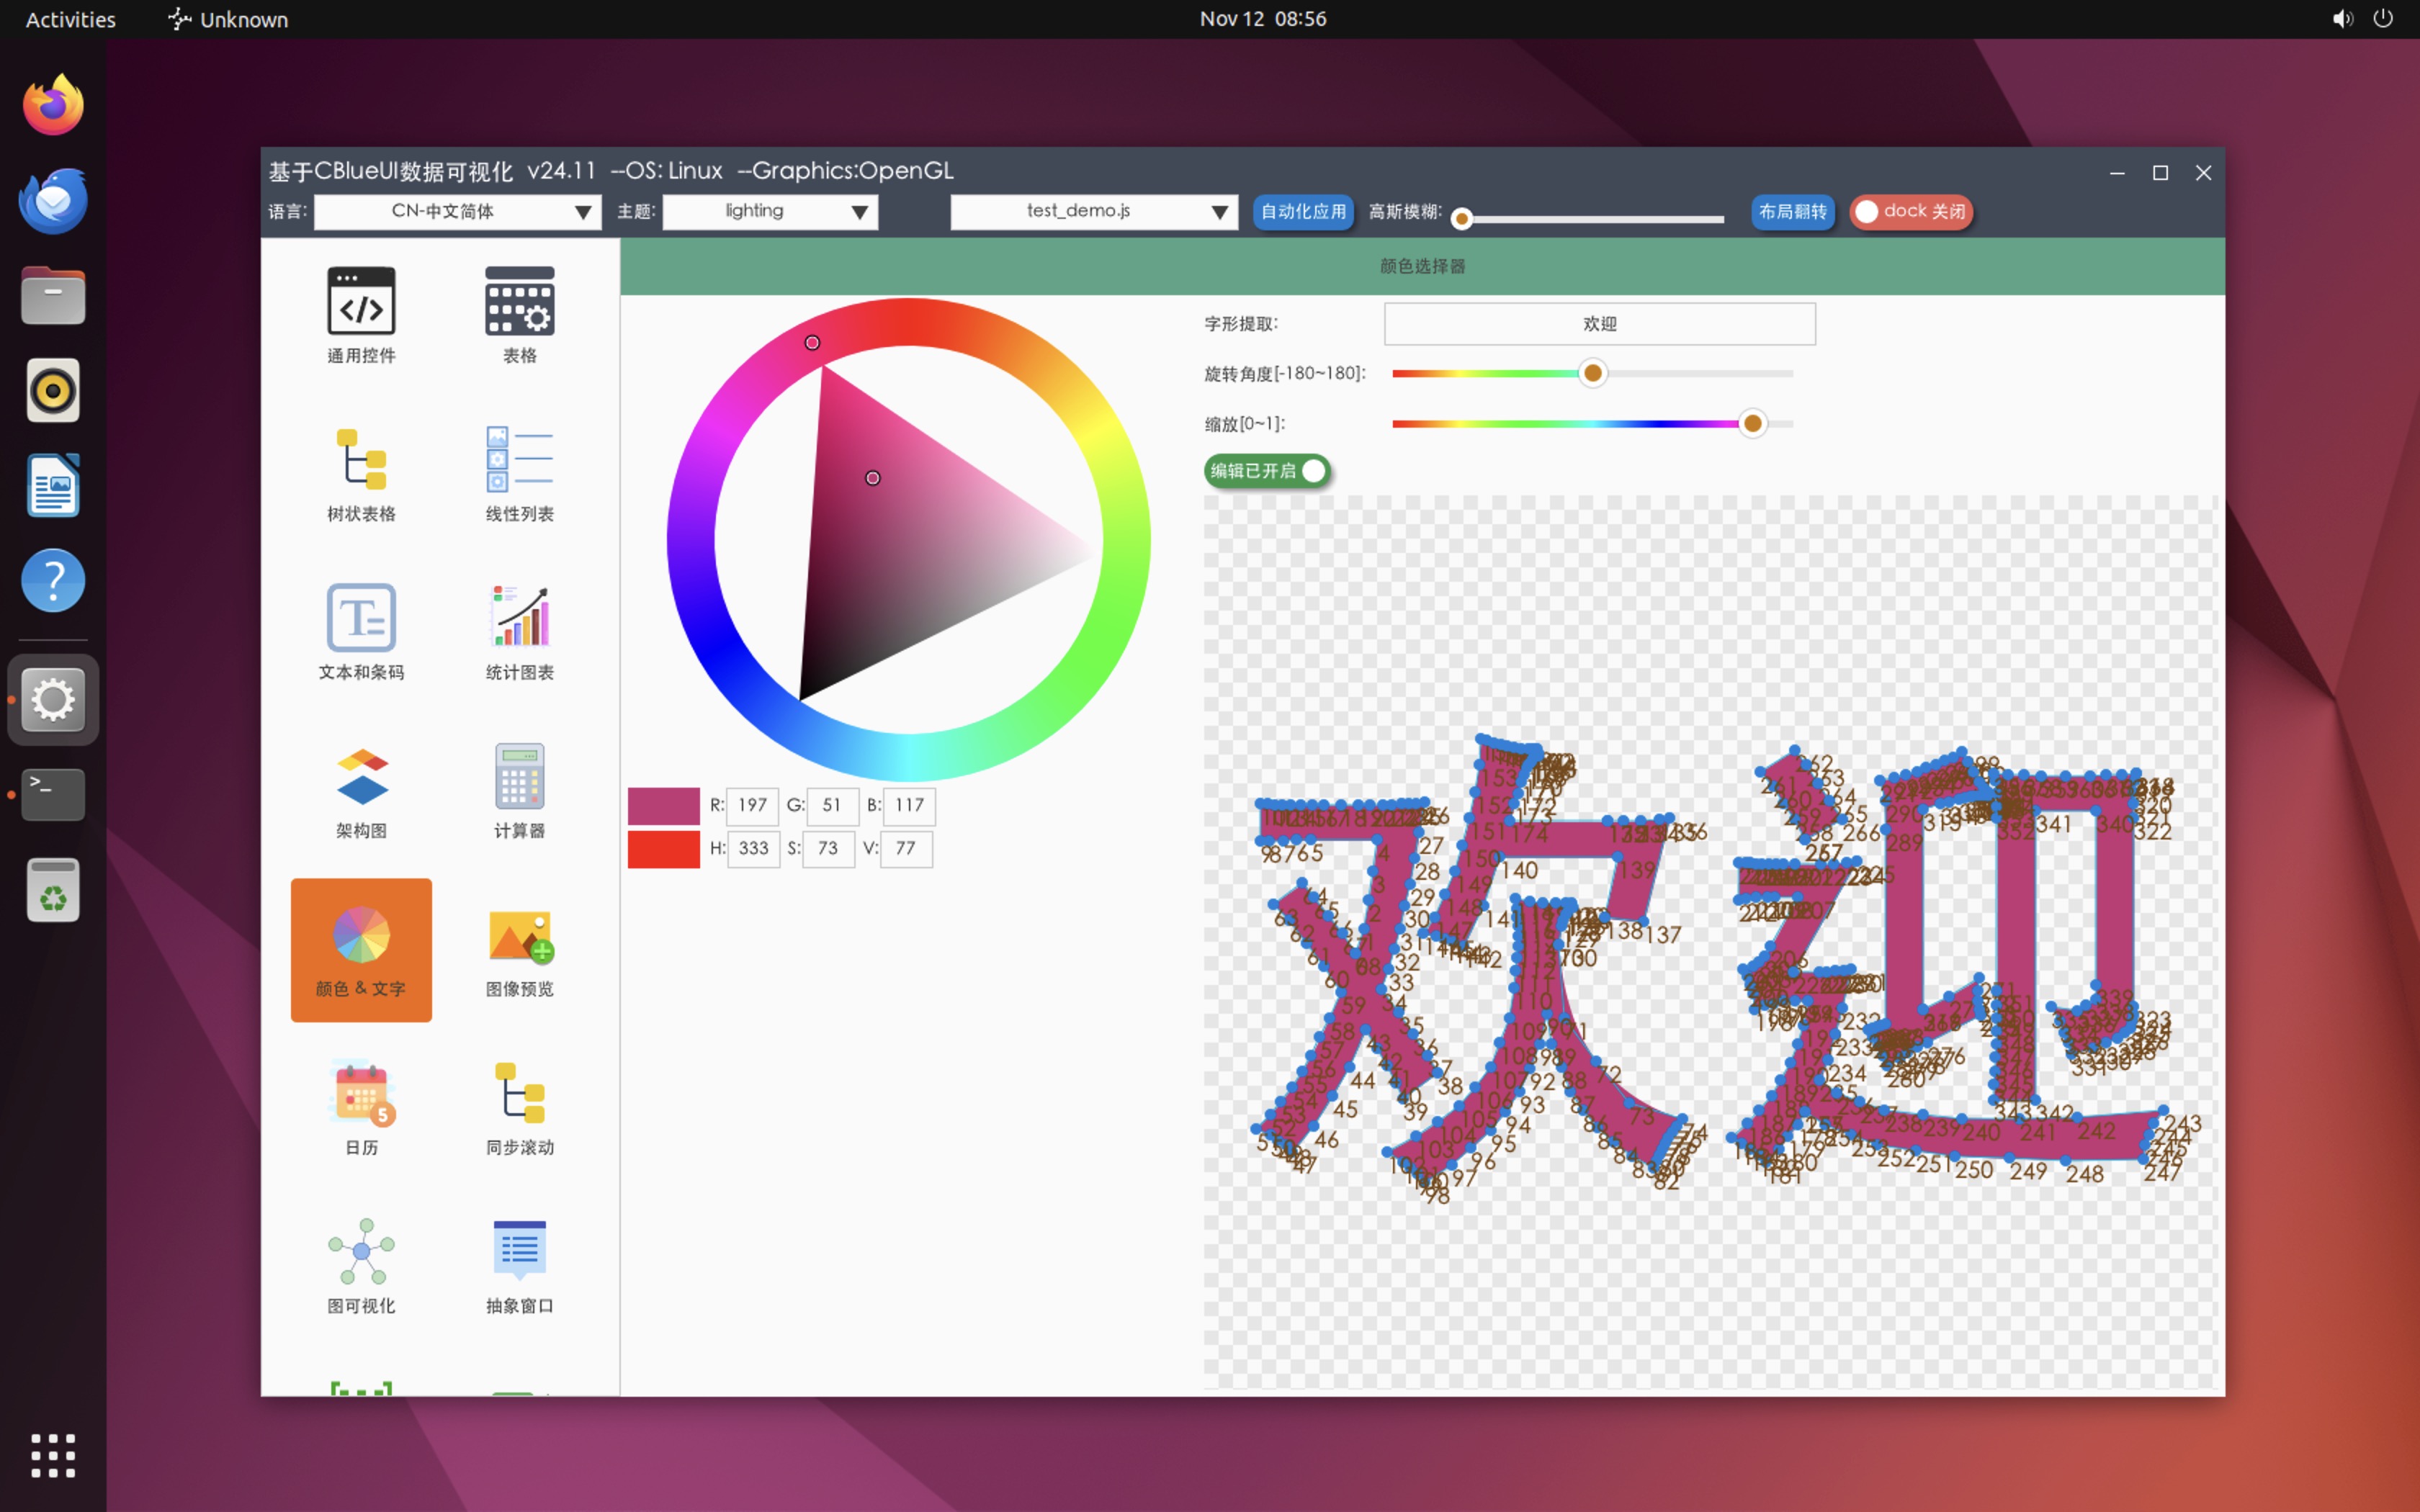Open the Files manager in the dock
Viewport: 2420px width, 1512px height.
(x=53, y=295)
